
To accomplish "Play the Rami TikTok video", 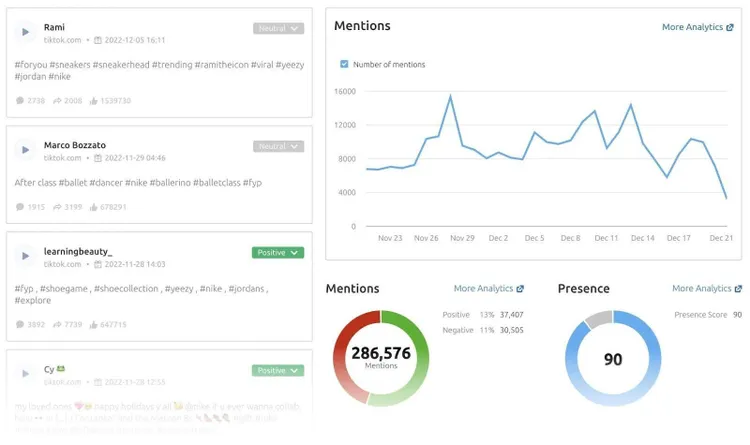I will coord(25,32).
